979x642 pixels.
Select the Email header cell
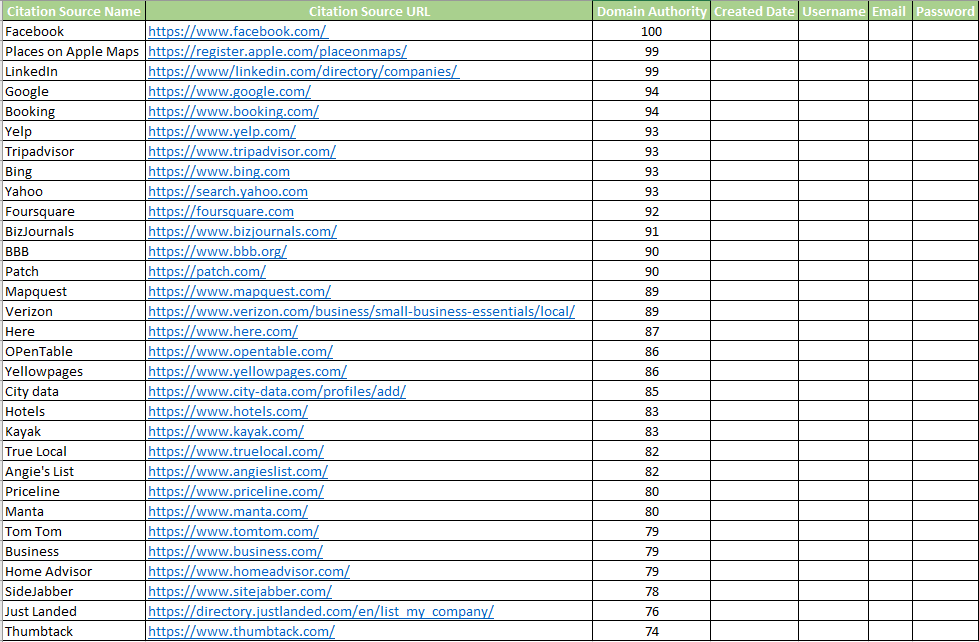click(x=890, y=11)
